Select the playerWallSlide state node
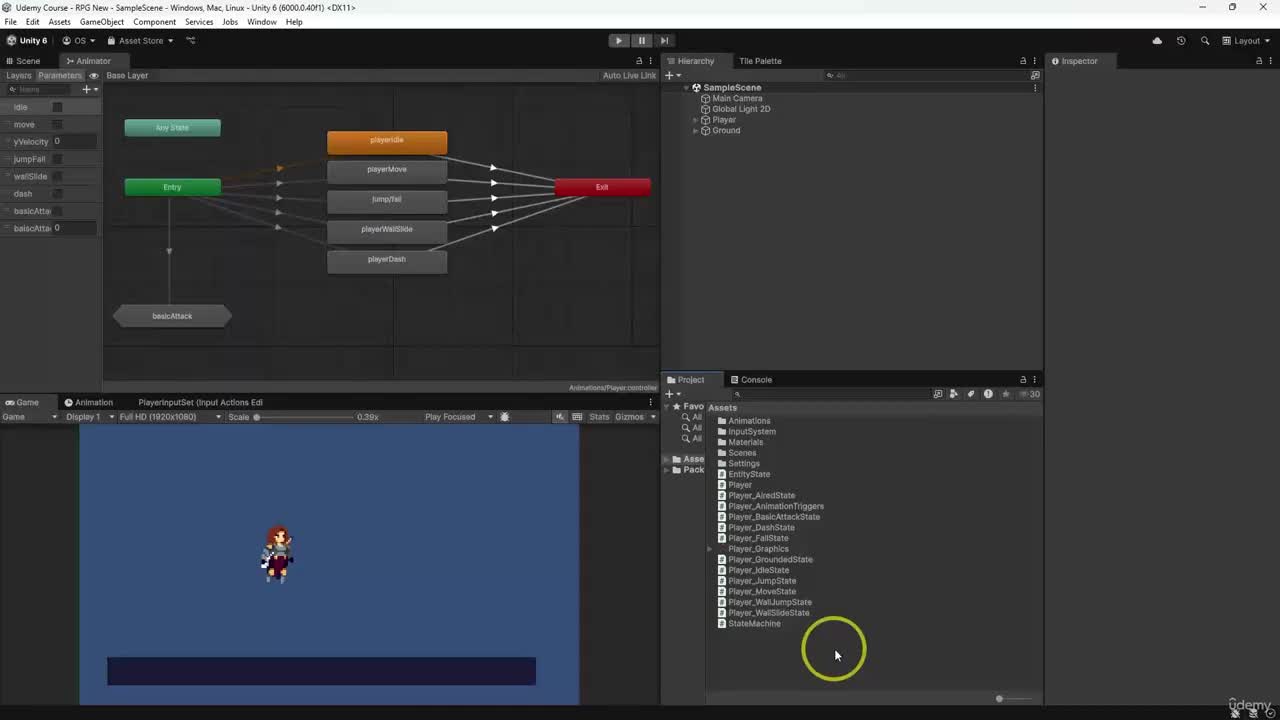The image size is (1280, 720). (387, 230)
